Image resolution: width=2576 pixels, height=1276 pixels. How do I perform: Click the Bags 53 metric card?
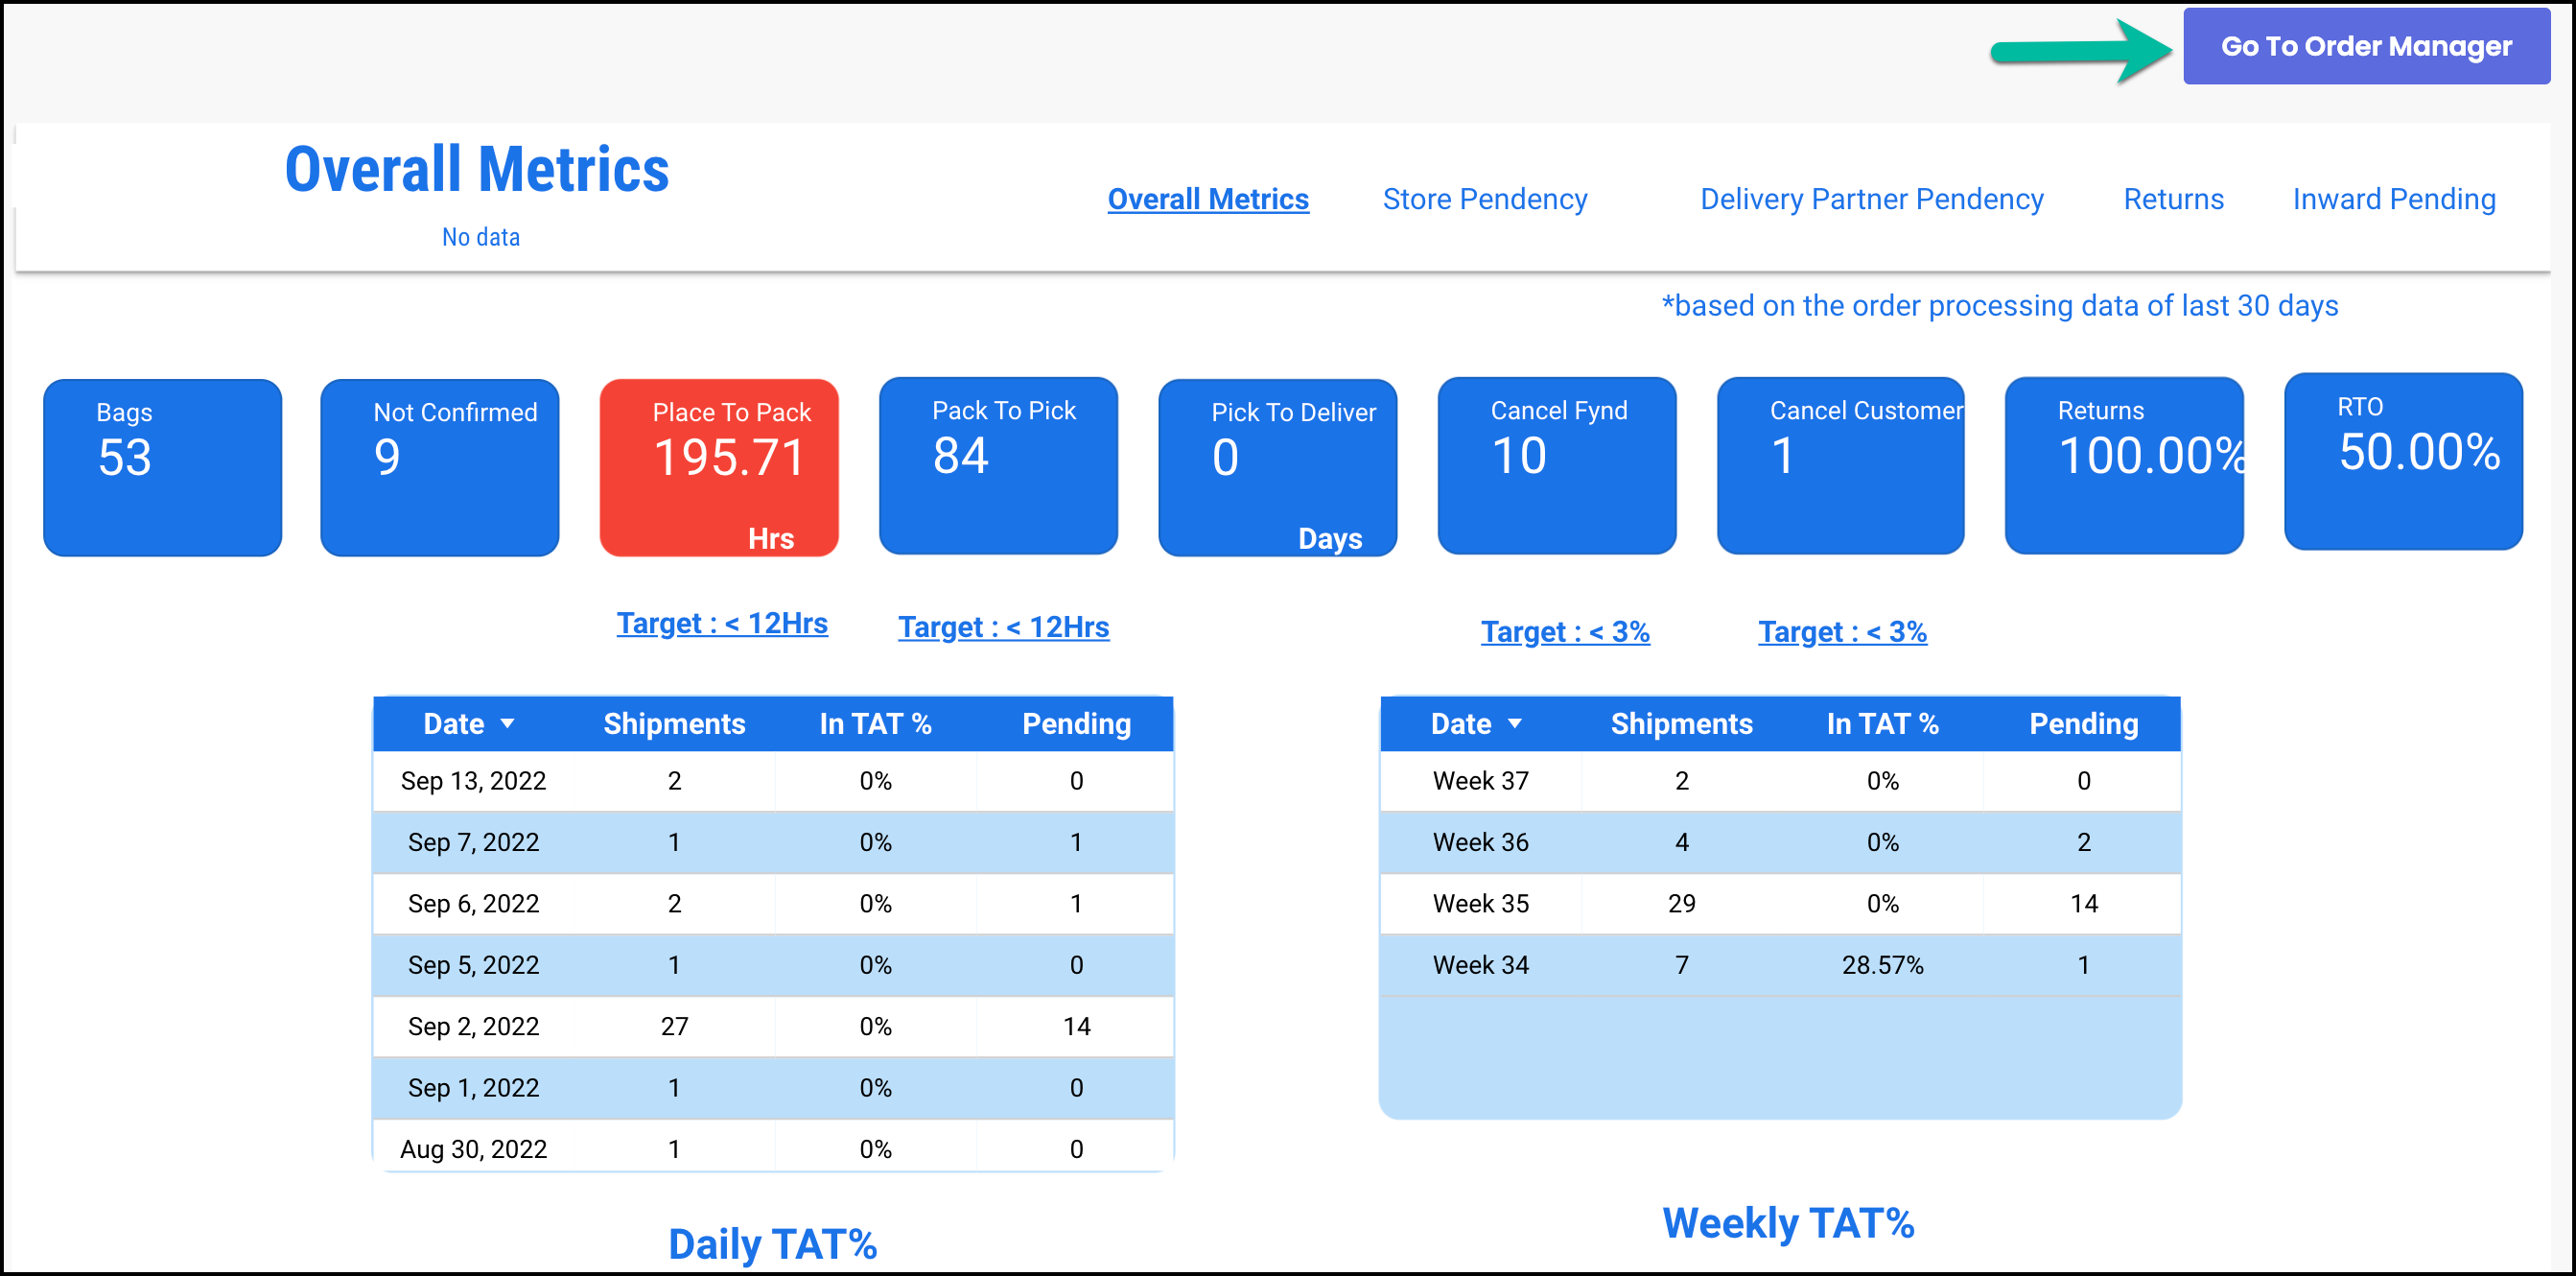click(x=163, y=467)
